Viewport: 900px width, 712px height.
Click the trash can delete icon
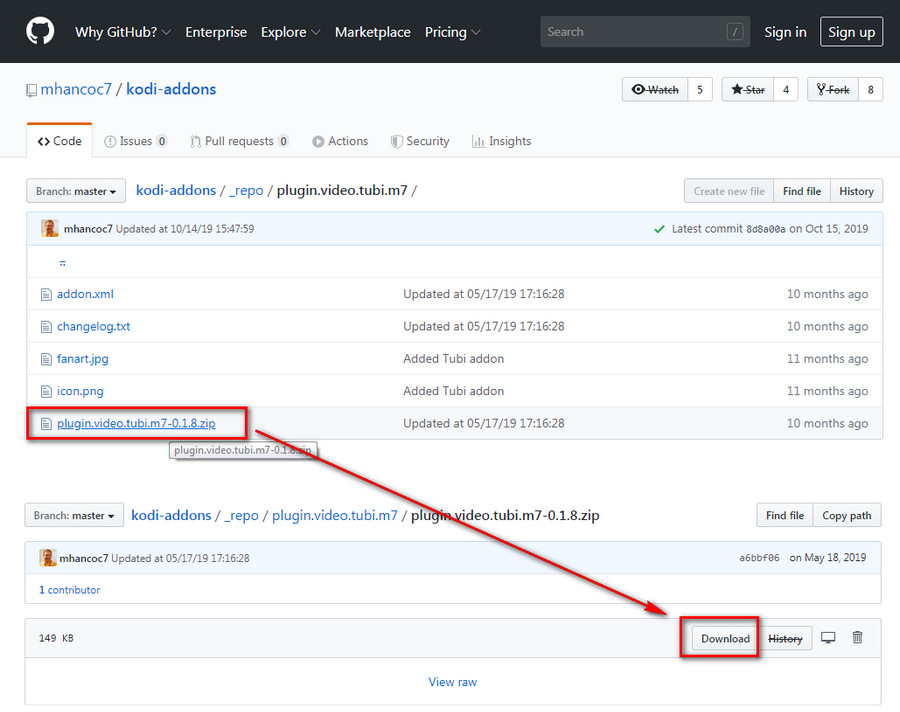click(857, 637)
